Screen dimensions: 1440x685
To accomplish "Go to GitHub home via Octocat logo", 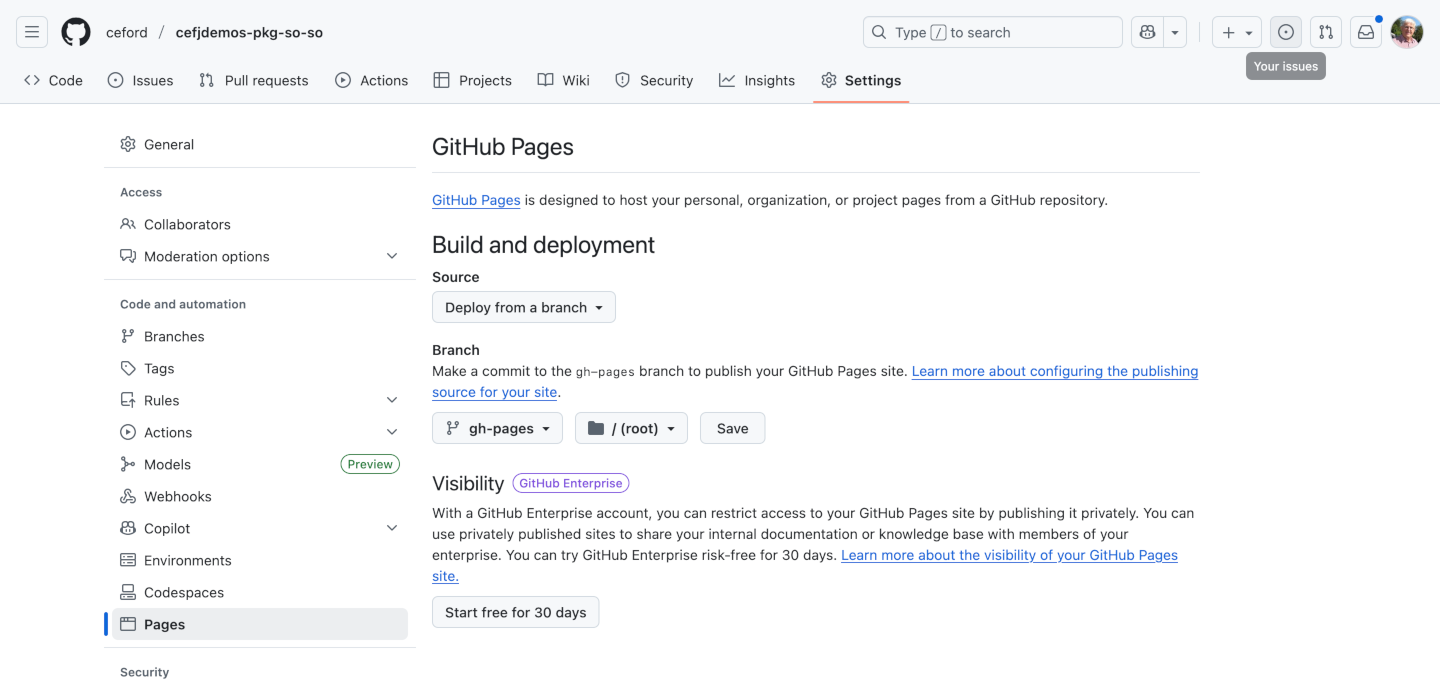I will click(76, 32).
